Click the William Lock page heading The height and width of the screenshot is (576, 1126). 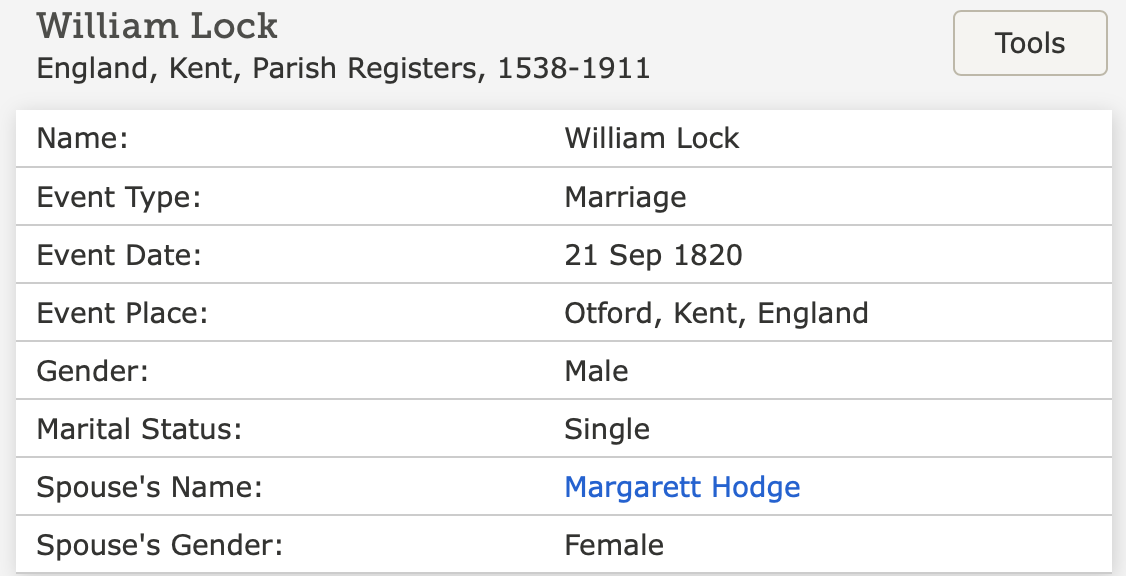tap(157, 25)
